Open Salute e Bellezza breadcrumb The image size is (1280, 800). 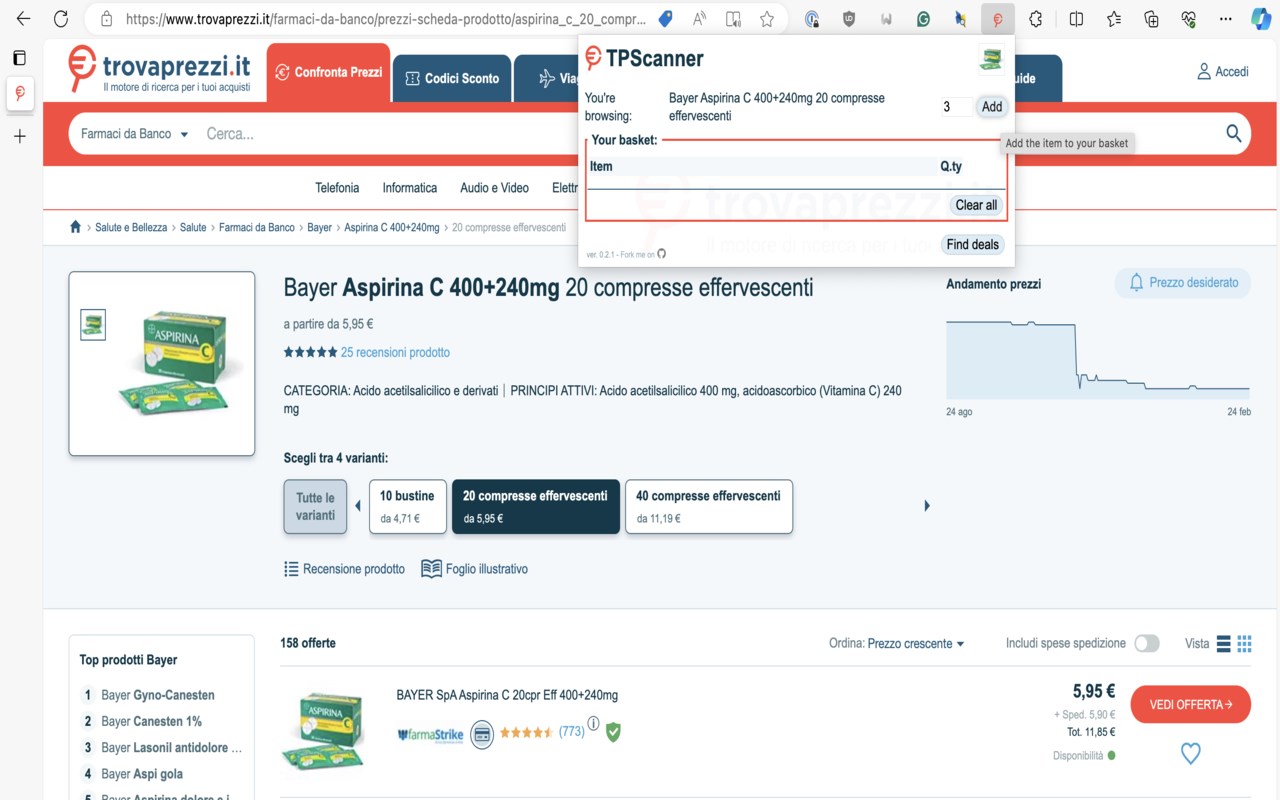pos(131,228)
